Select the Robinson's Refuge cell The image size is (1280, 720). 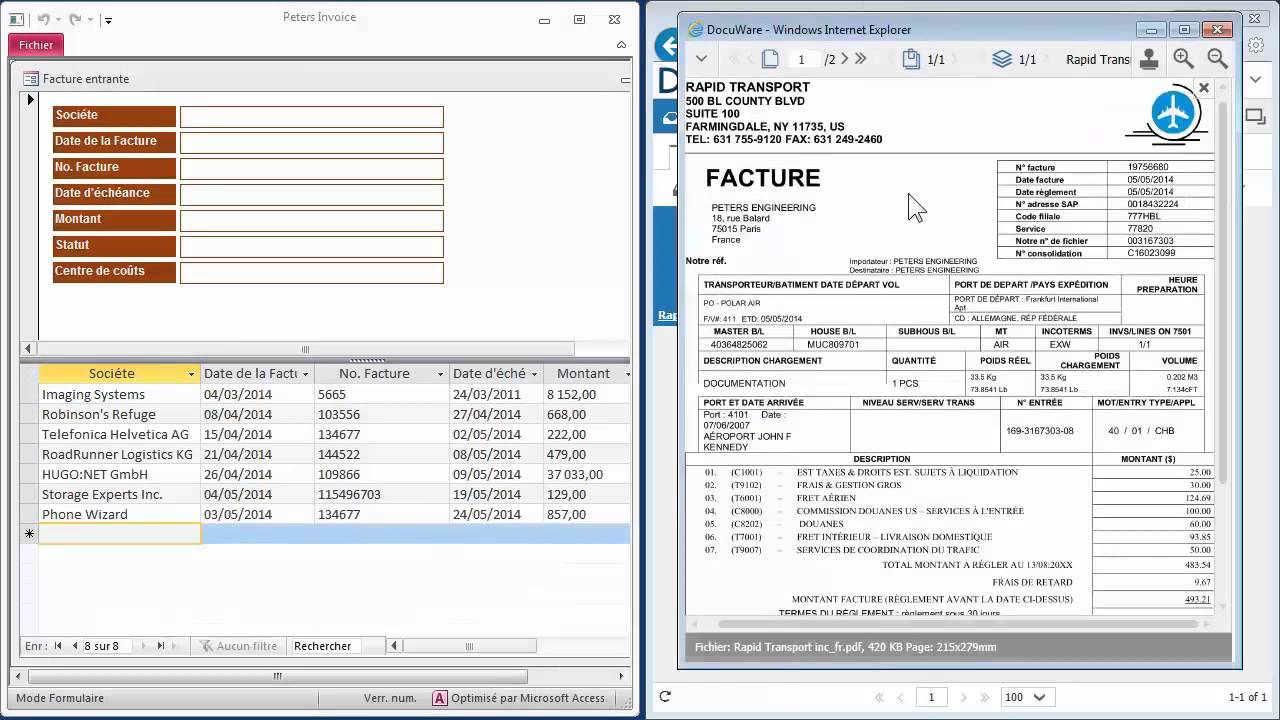pos(119,414)
